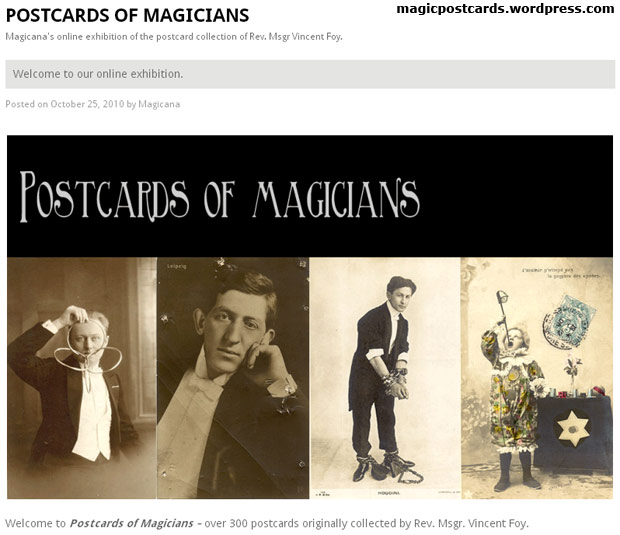
Task: Open the 'Welcome to our online exhibition.' post title
Action: click(x=98, y=74)
